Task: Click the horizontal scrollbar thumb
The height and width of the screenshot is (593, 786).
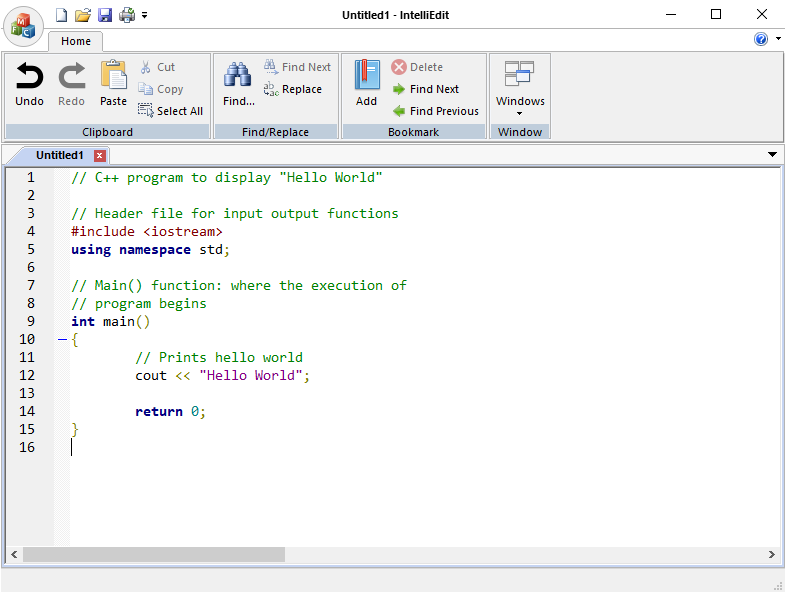Action: [154, 554]
